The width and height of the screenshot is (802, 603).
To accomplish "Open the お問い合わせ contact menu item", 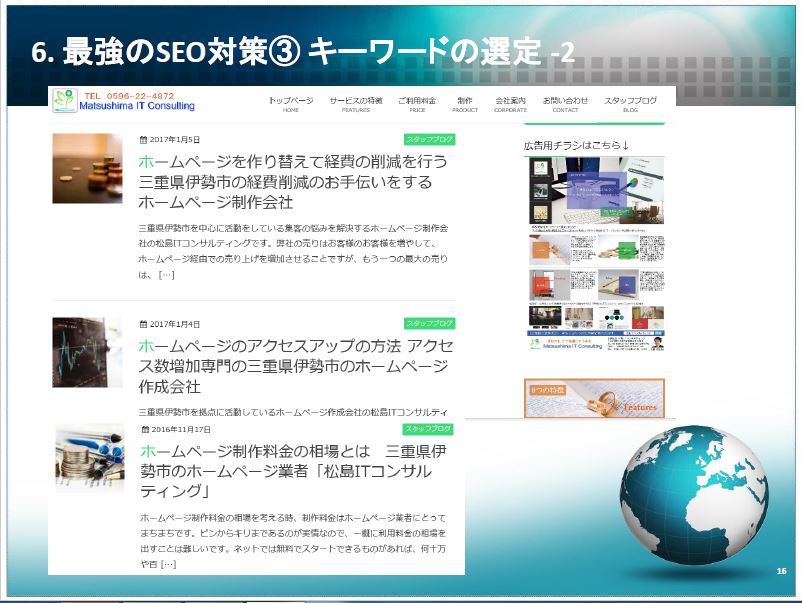I will [x=565, y=104].
